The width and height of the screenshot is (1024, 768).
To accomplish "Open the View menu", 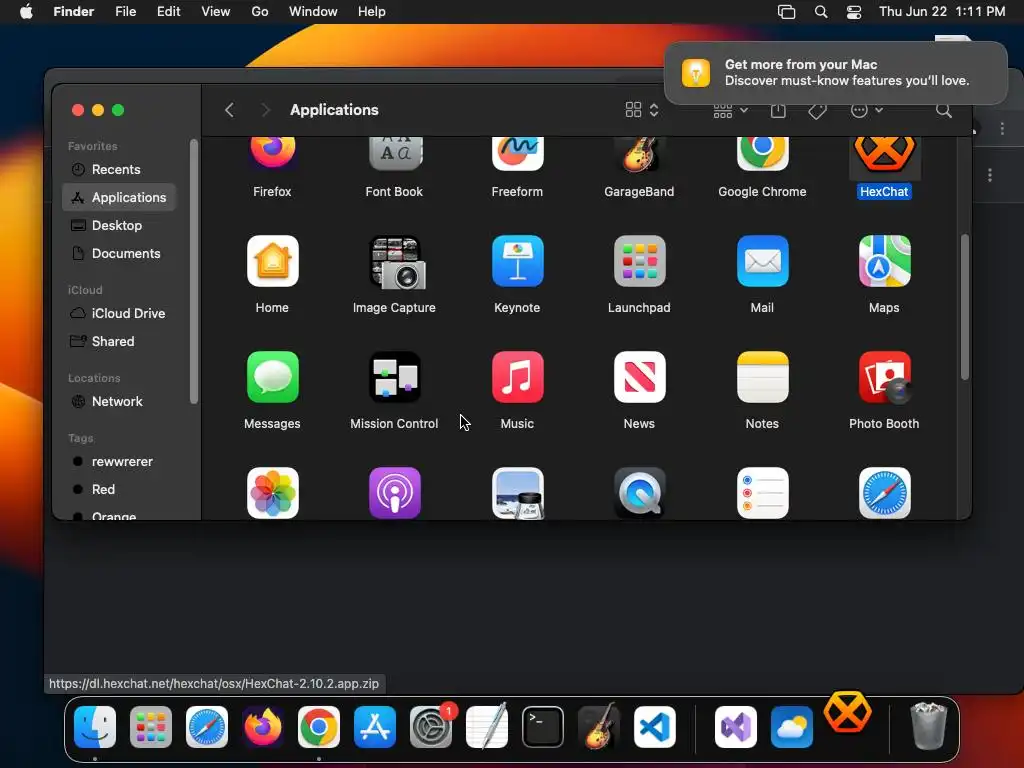I will (216, 12).
